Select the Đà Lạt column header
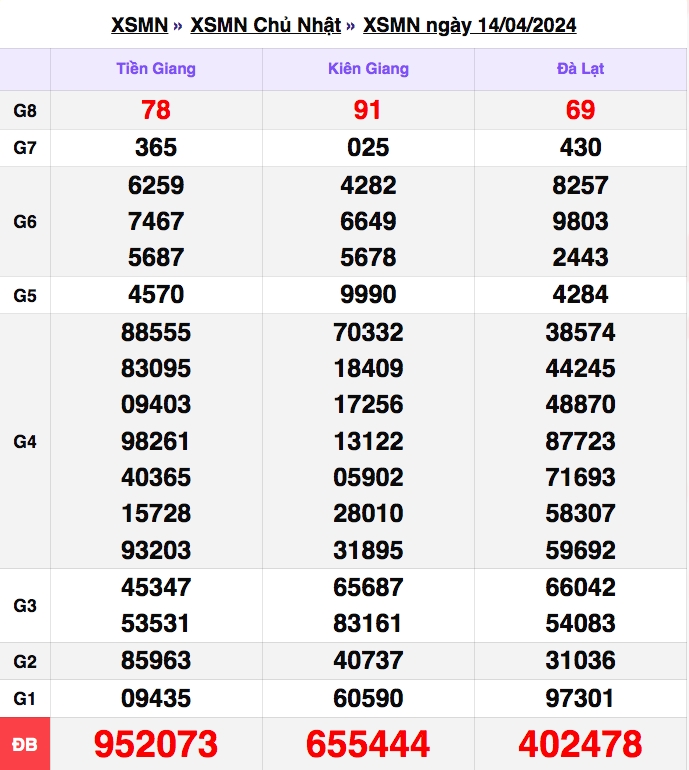Viewport: 689px width, 770px height. click(x=580, y=69)
